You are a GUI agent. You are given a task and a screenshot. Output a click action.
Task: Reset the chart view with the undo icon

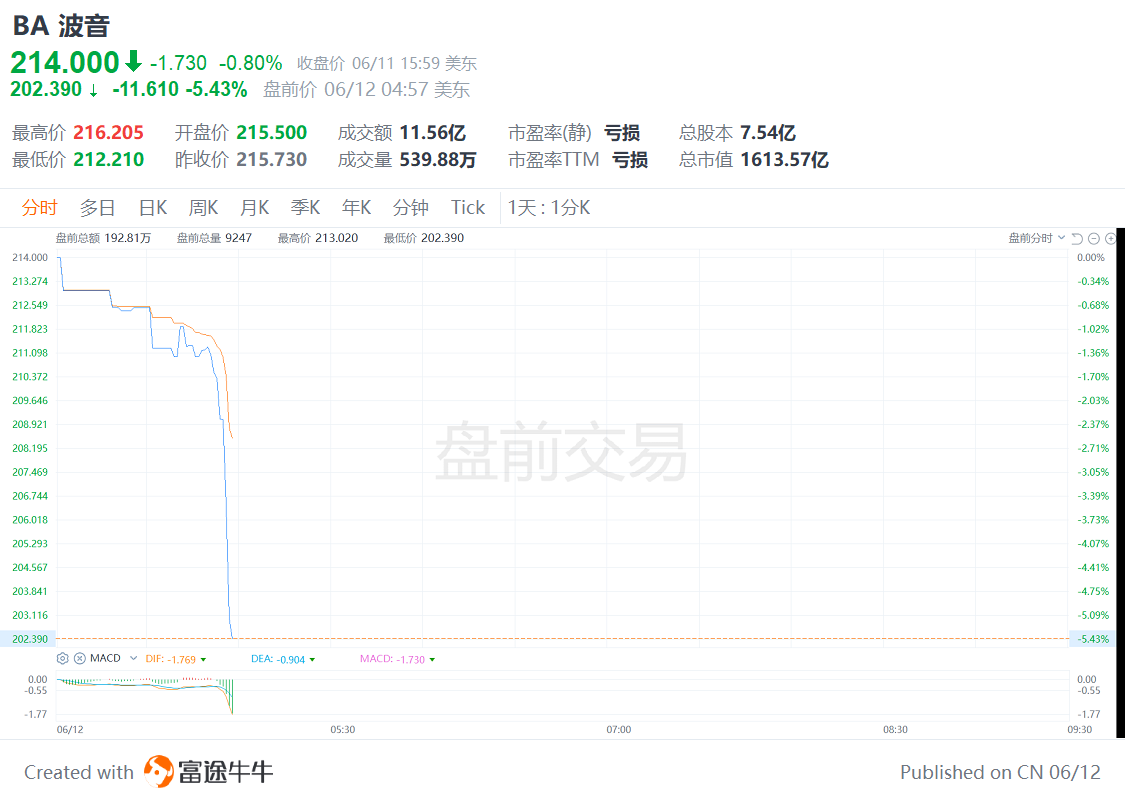pyautogui.click(x=1077, y=239)
